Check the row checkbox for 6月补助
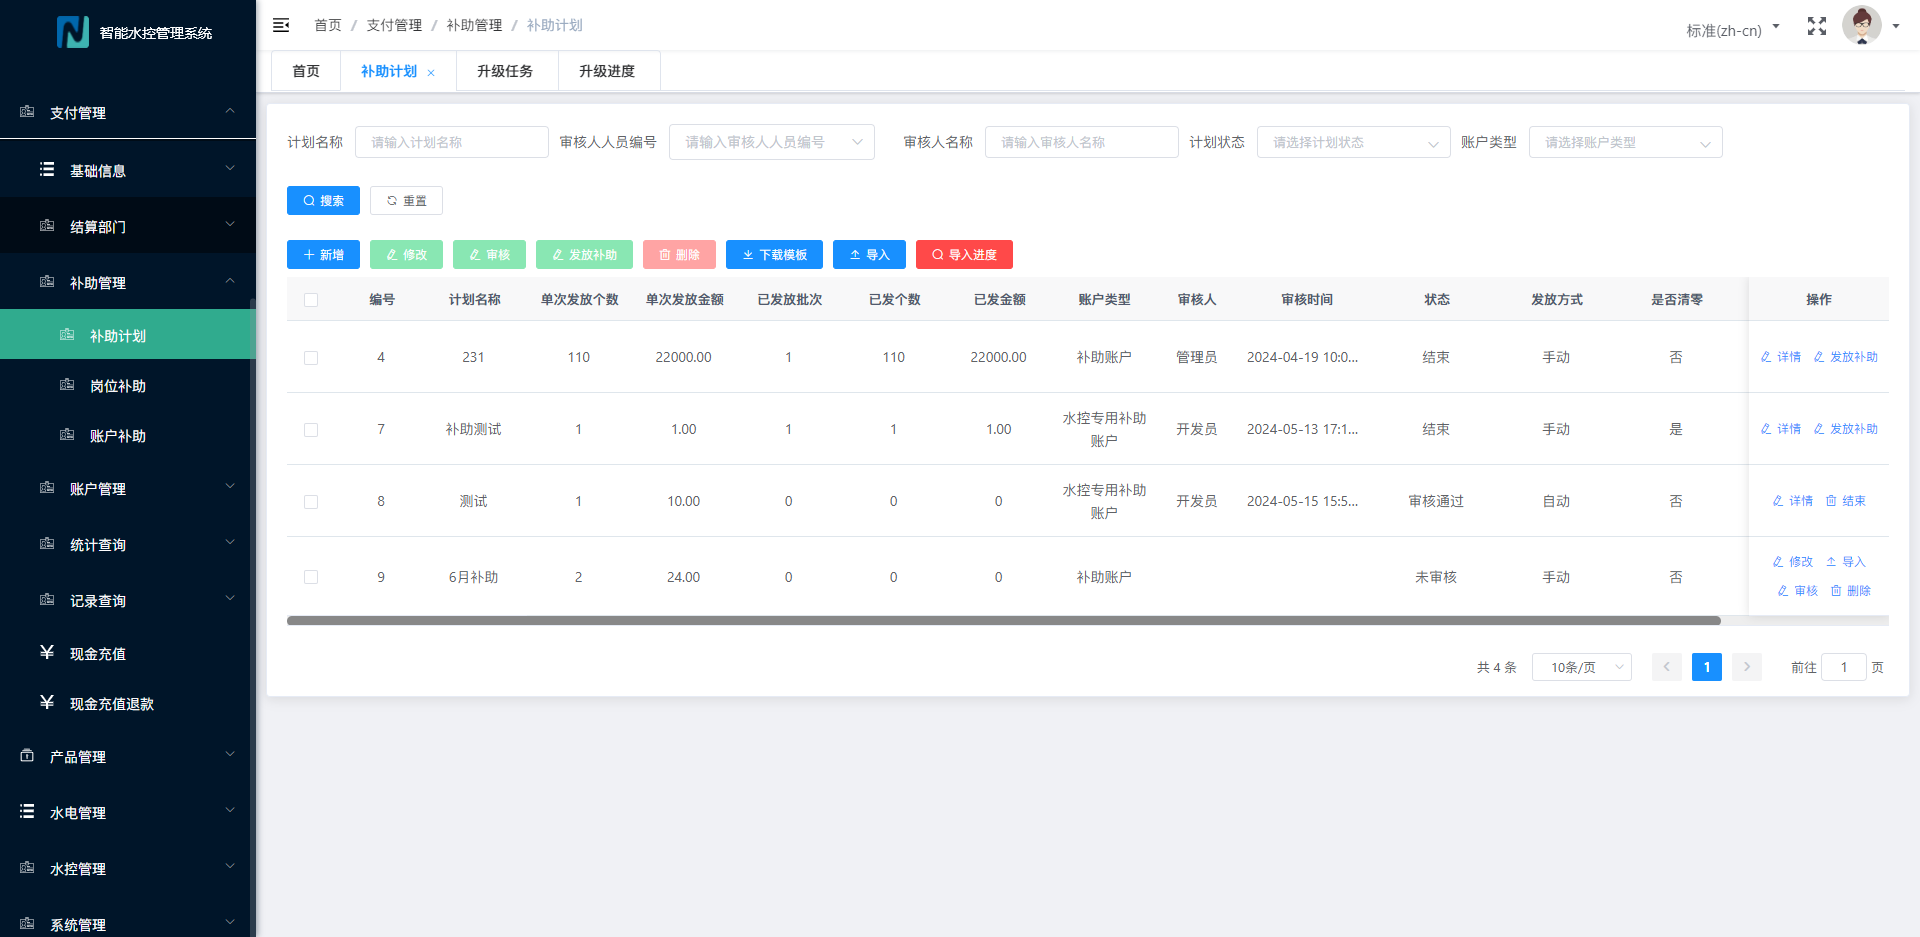 [311, 577]
